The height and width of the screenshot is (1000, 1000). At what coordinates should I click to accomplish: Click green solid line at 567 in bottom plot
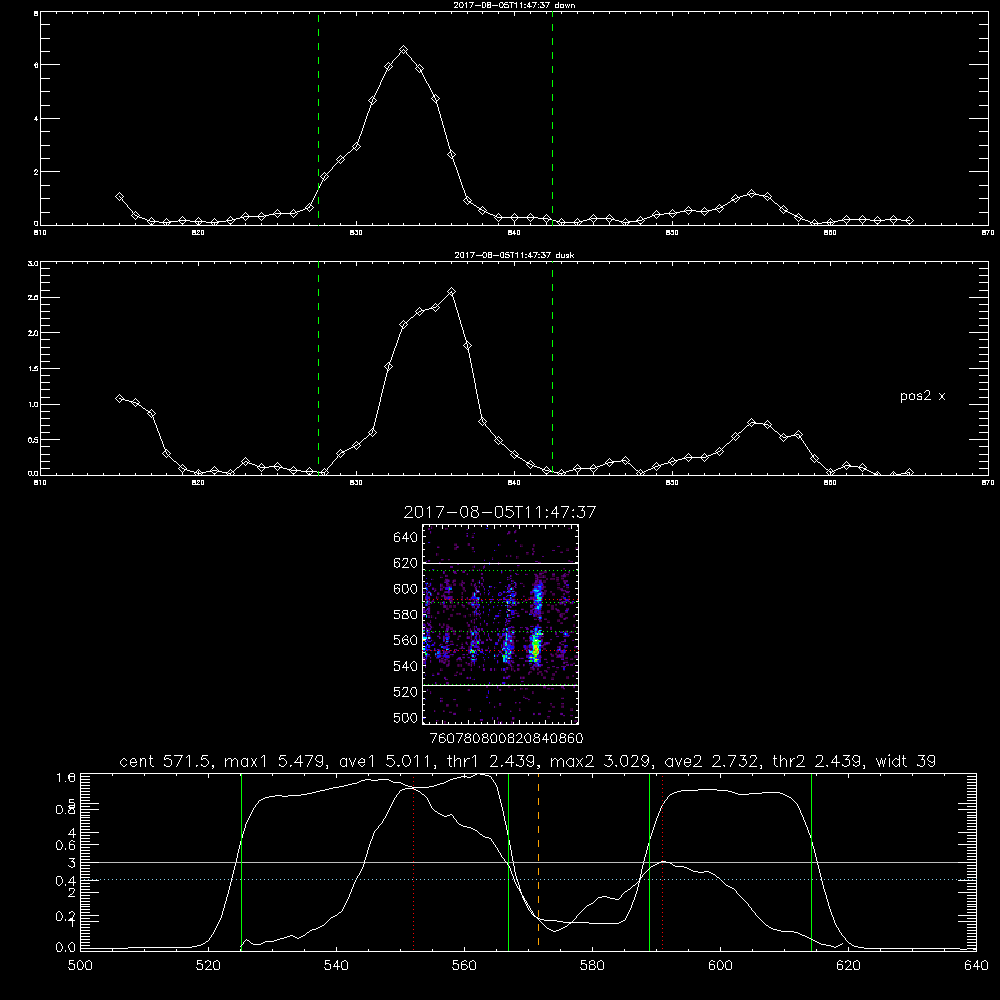point(508,861)
